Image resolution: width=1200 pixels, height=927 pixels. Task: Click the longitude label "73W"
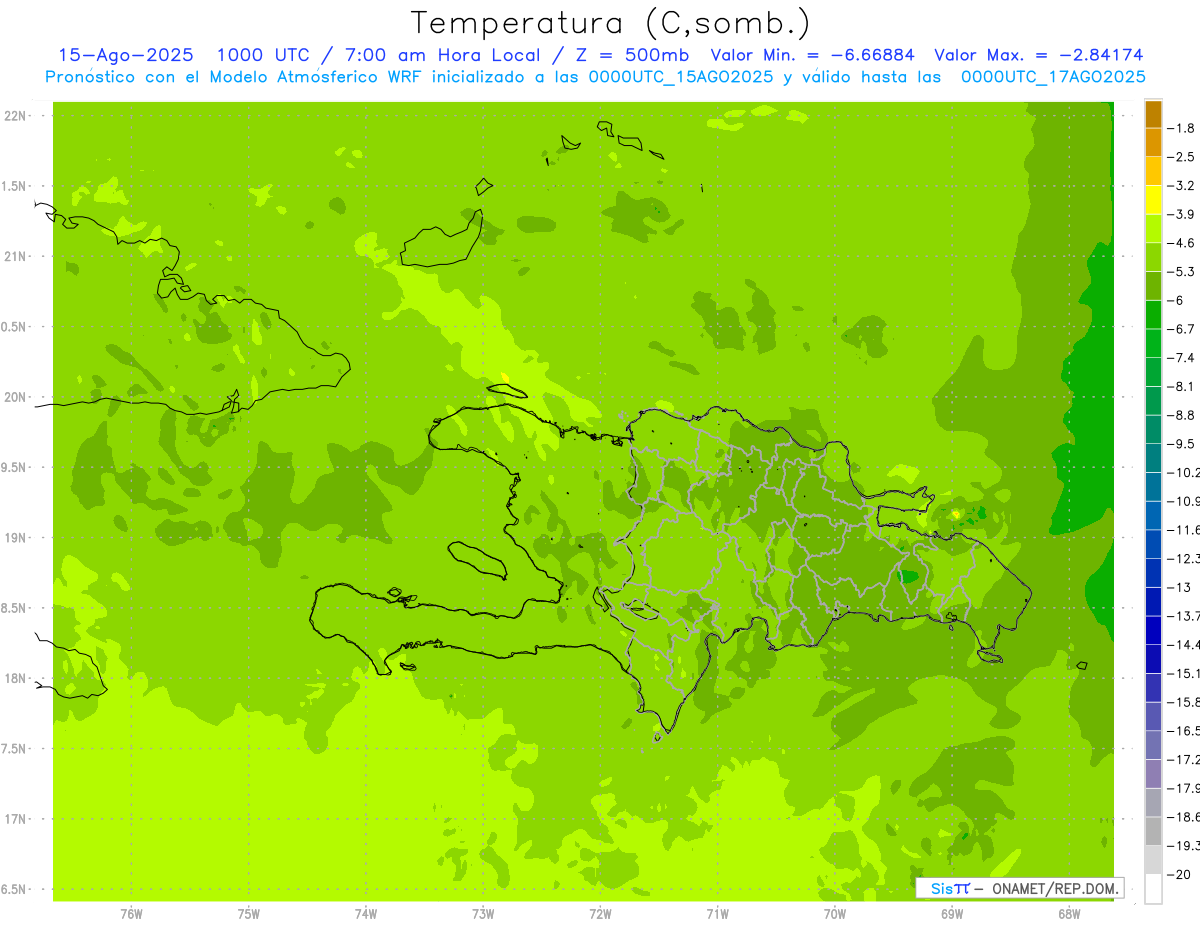pos(483,913)
